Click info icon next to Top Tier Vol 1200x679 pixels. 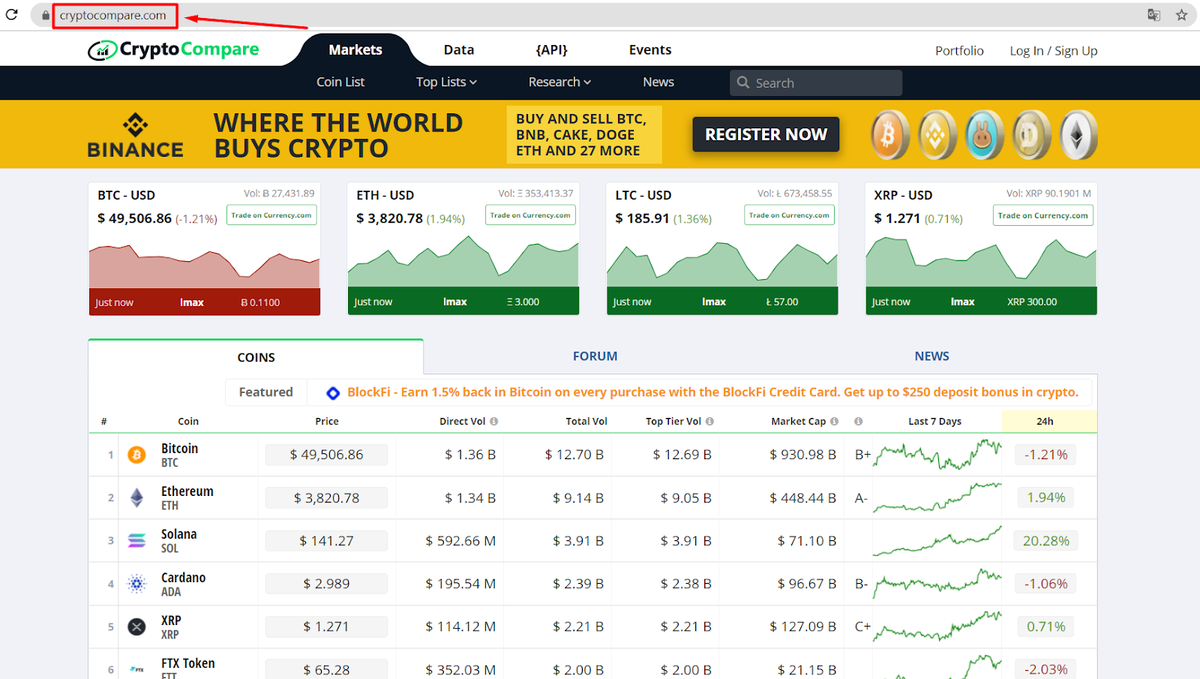coord(710,421)
